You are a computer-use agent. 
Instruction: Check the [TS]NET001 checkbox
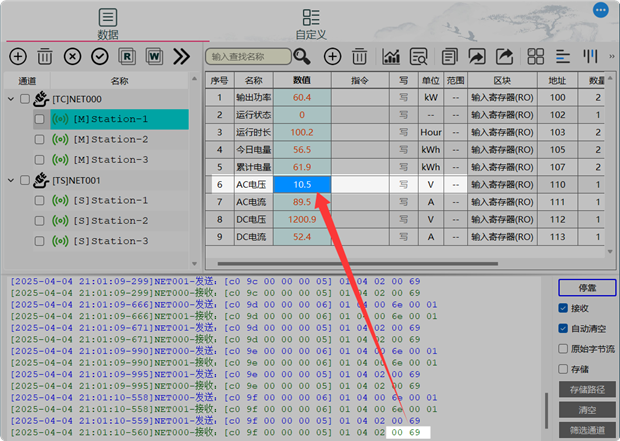[25, 180]
